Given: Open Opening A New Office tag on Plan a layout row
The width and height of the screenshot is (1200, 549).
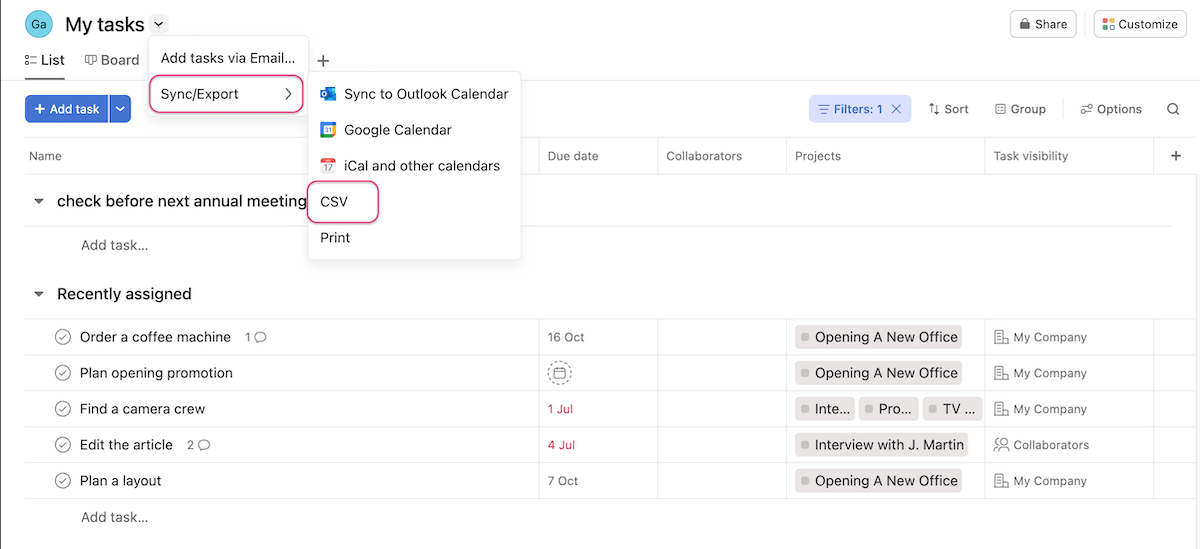Looking at the screenshot, I should tap(878, 481).
